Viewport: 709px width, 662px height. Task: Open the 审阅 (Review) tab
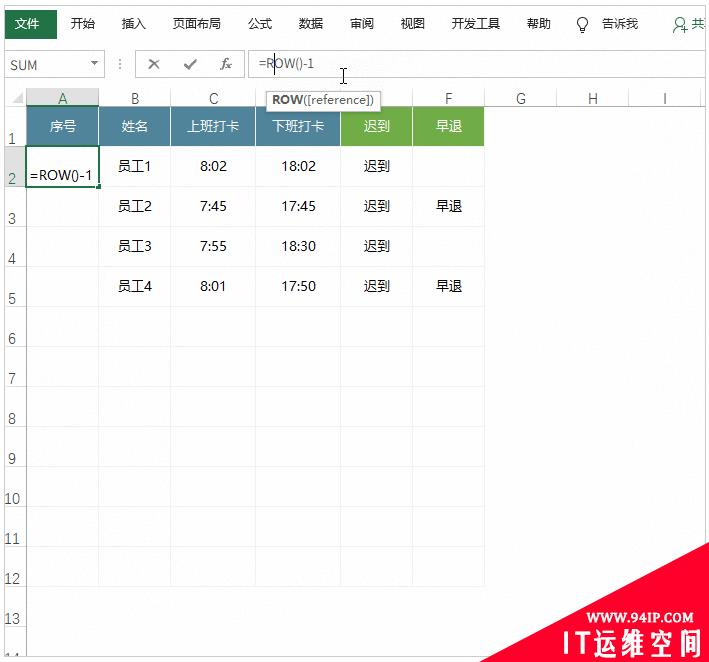(362, 24)
